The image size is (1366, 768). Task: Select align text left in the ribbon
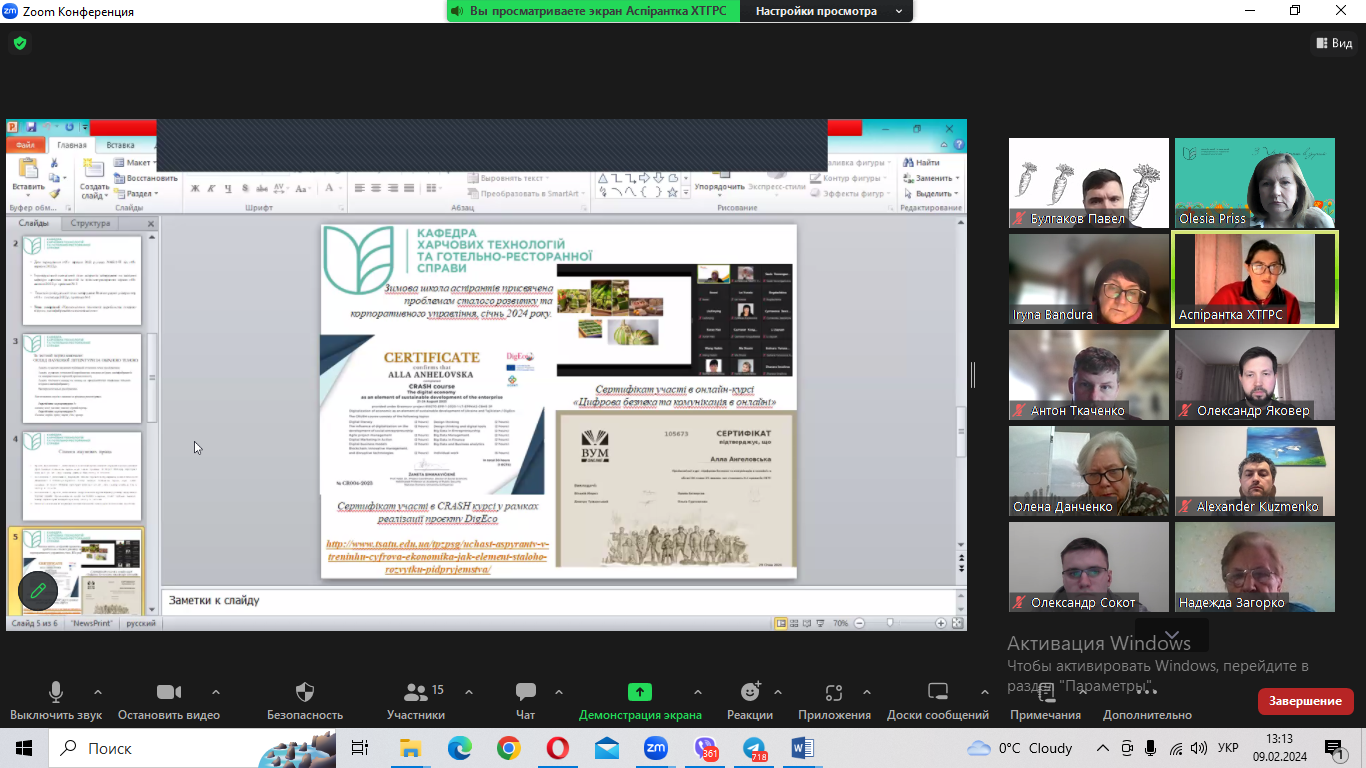(x=359, y=188)
